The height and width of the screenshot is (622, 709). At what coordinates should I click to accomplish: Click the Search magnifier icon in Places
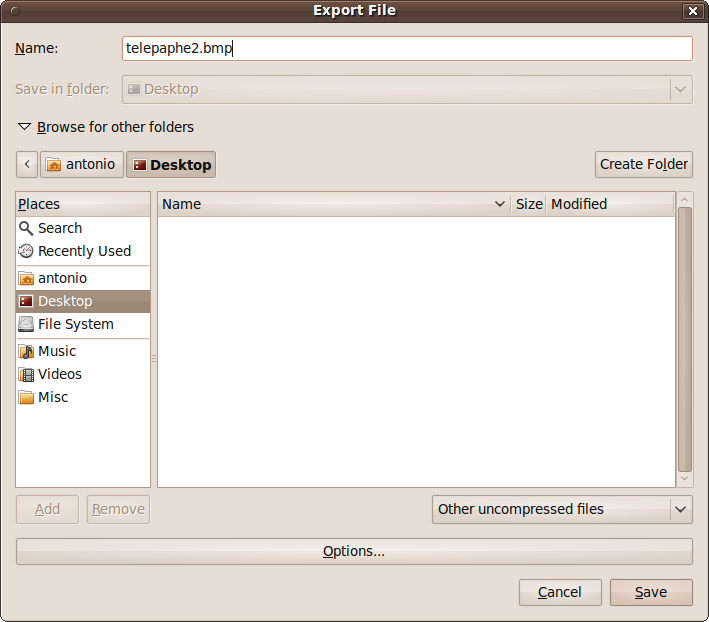[x=26, y=228]
